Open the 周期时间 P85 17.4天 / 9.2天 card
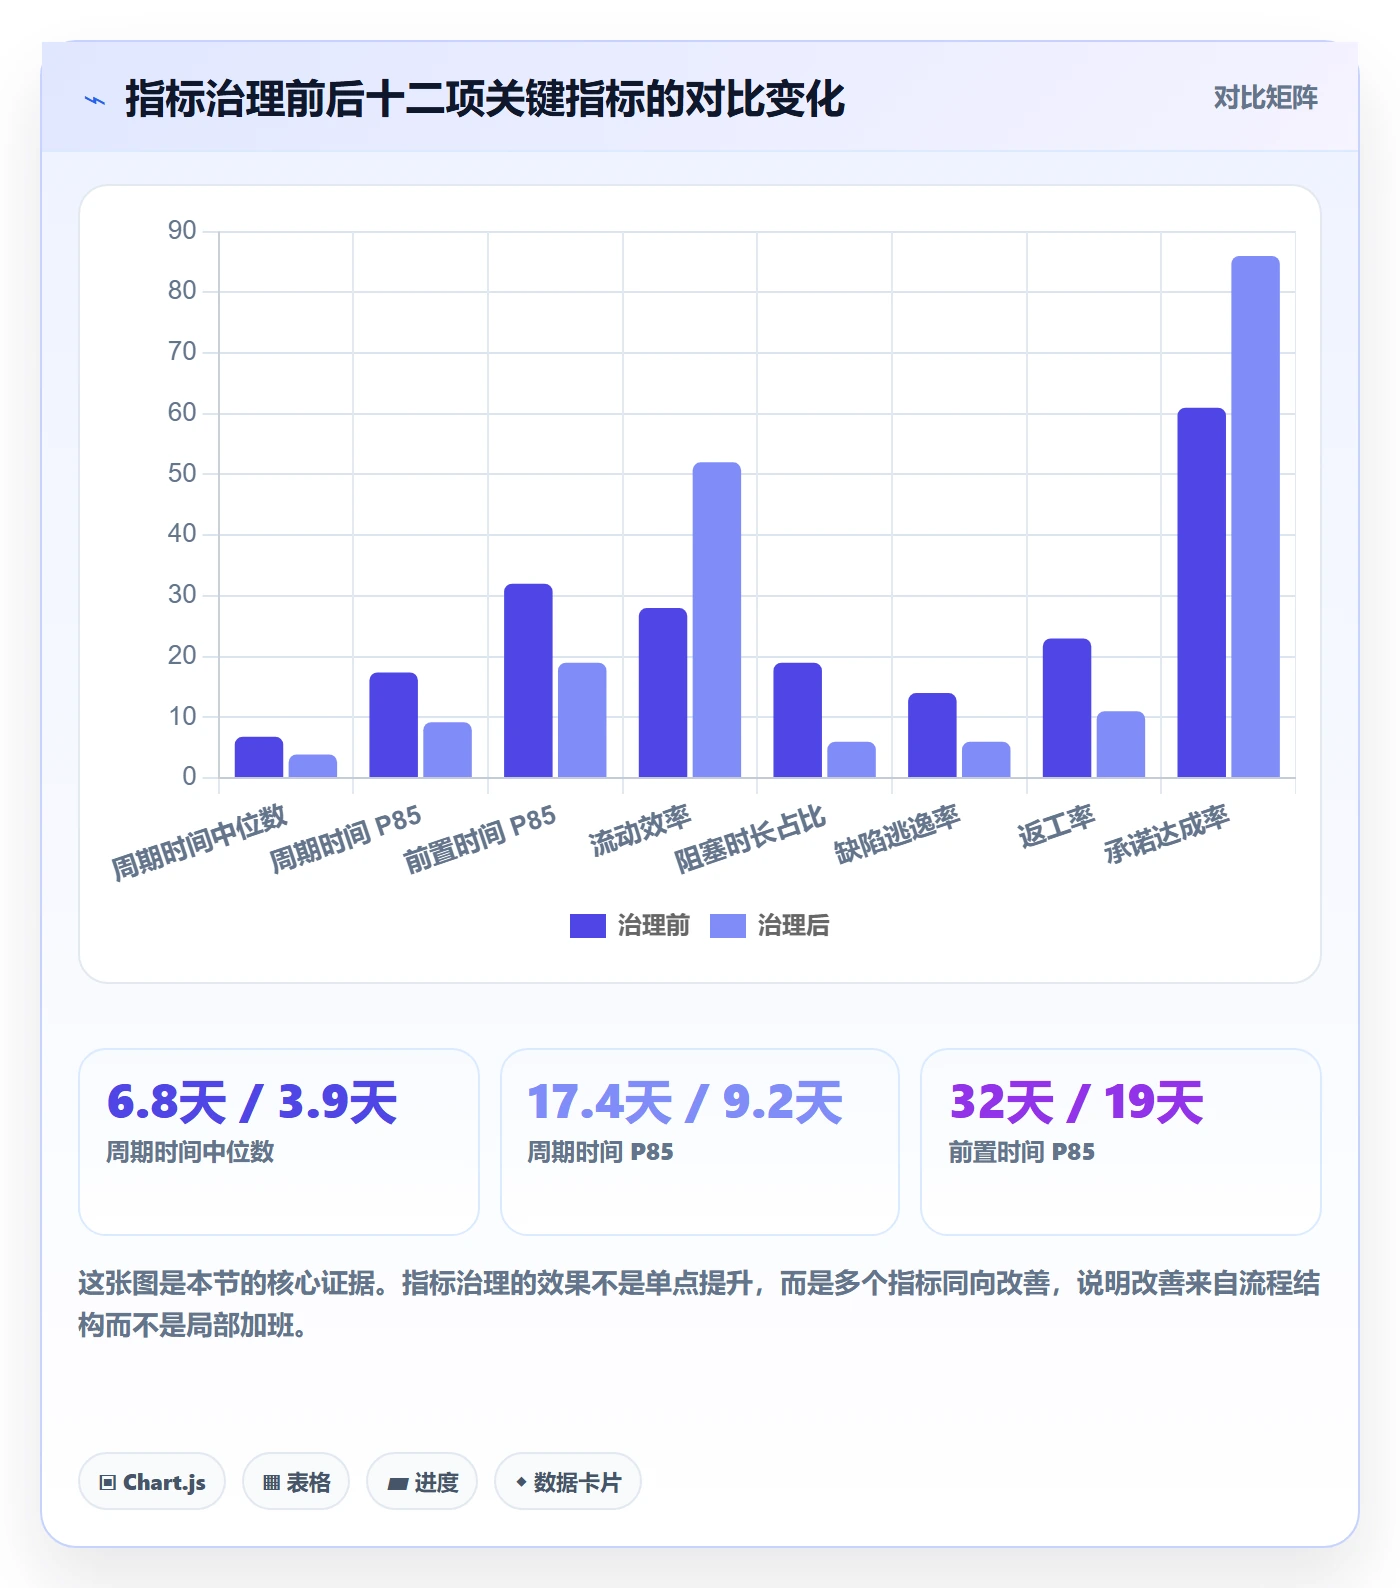 700,1142
